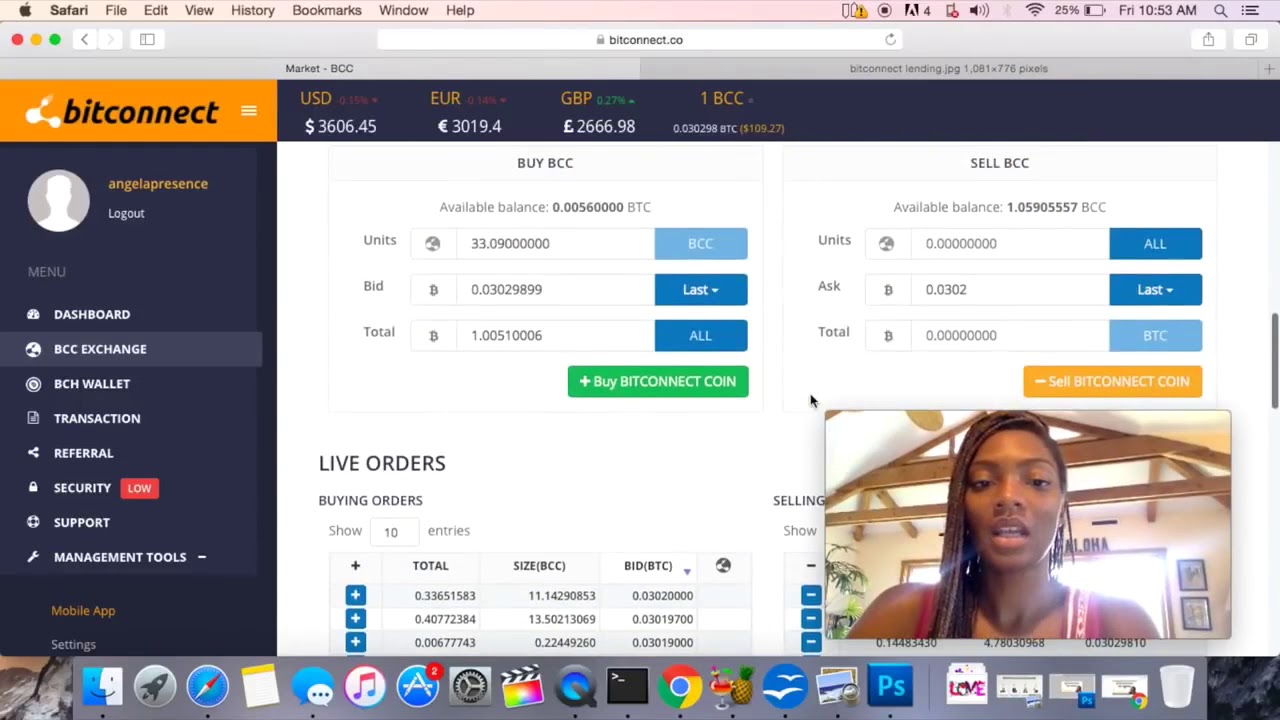This screenshot has width=1280, height=720.
Task: Click the BCH Wallet circle icon
Action: point(33,384)
